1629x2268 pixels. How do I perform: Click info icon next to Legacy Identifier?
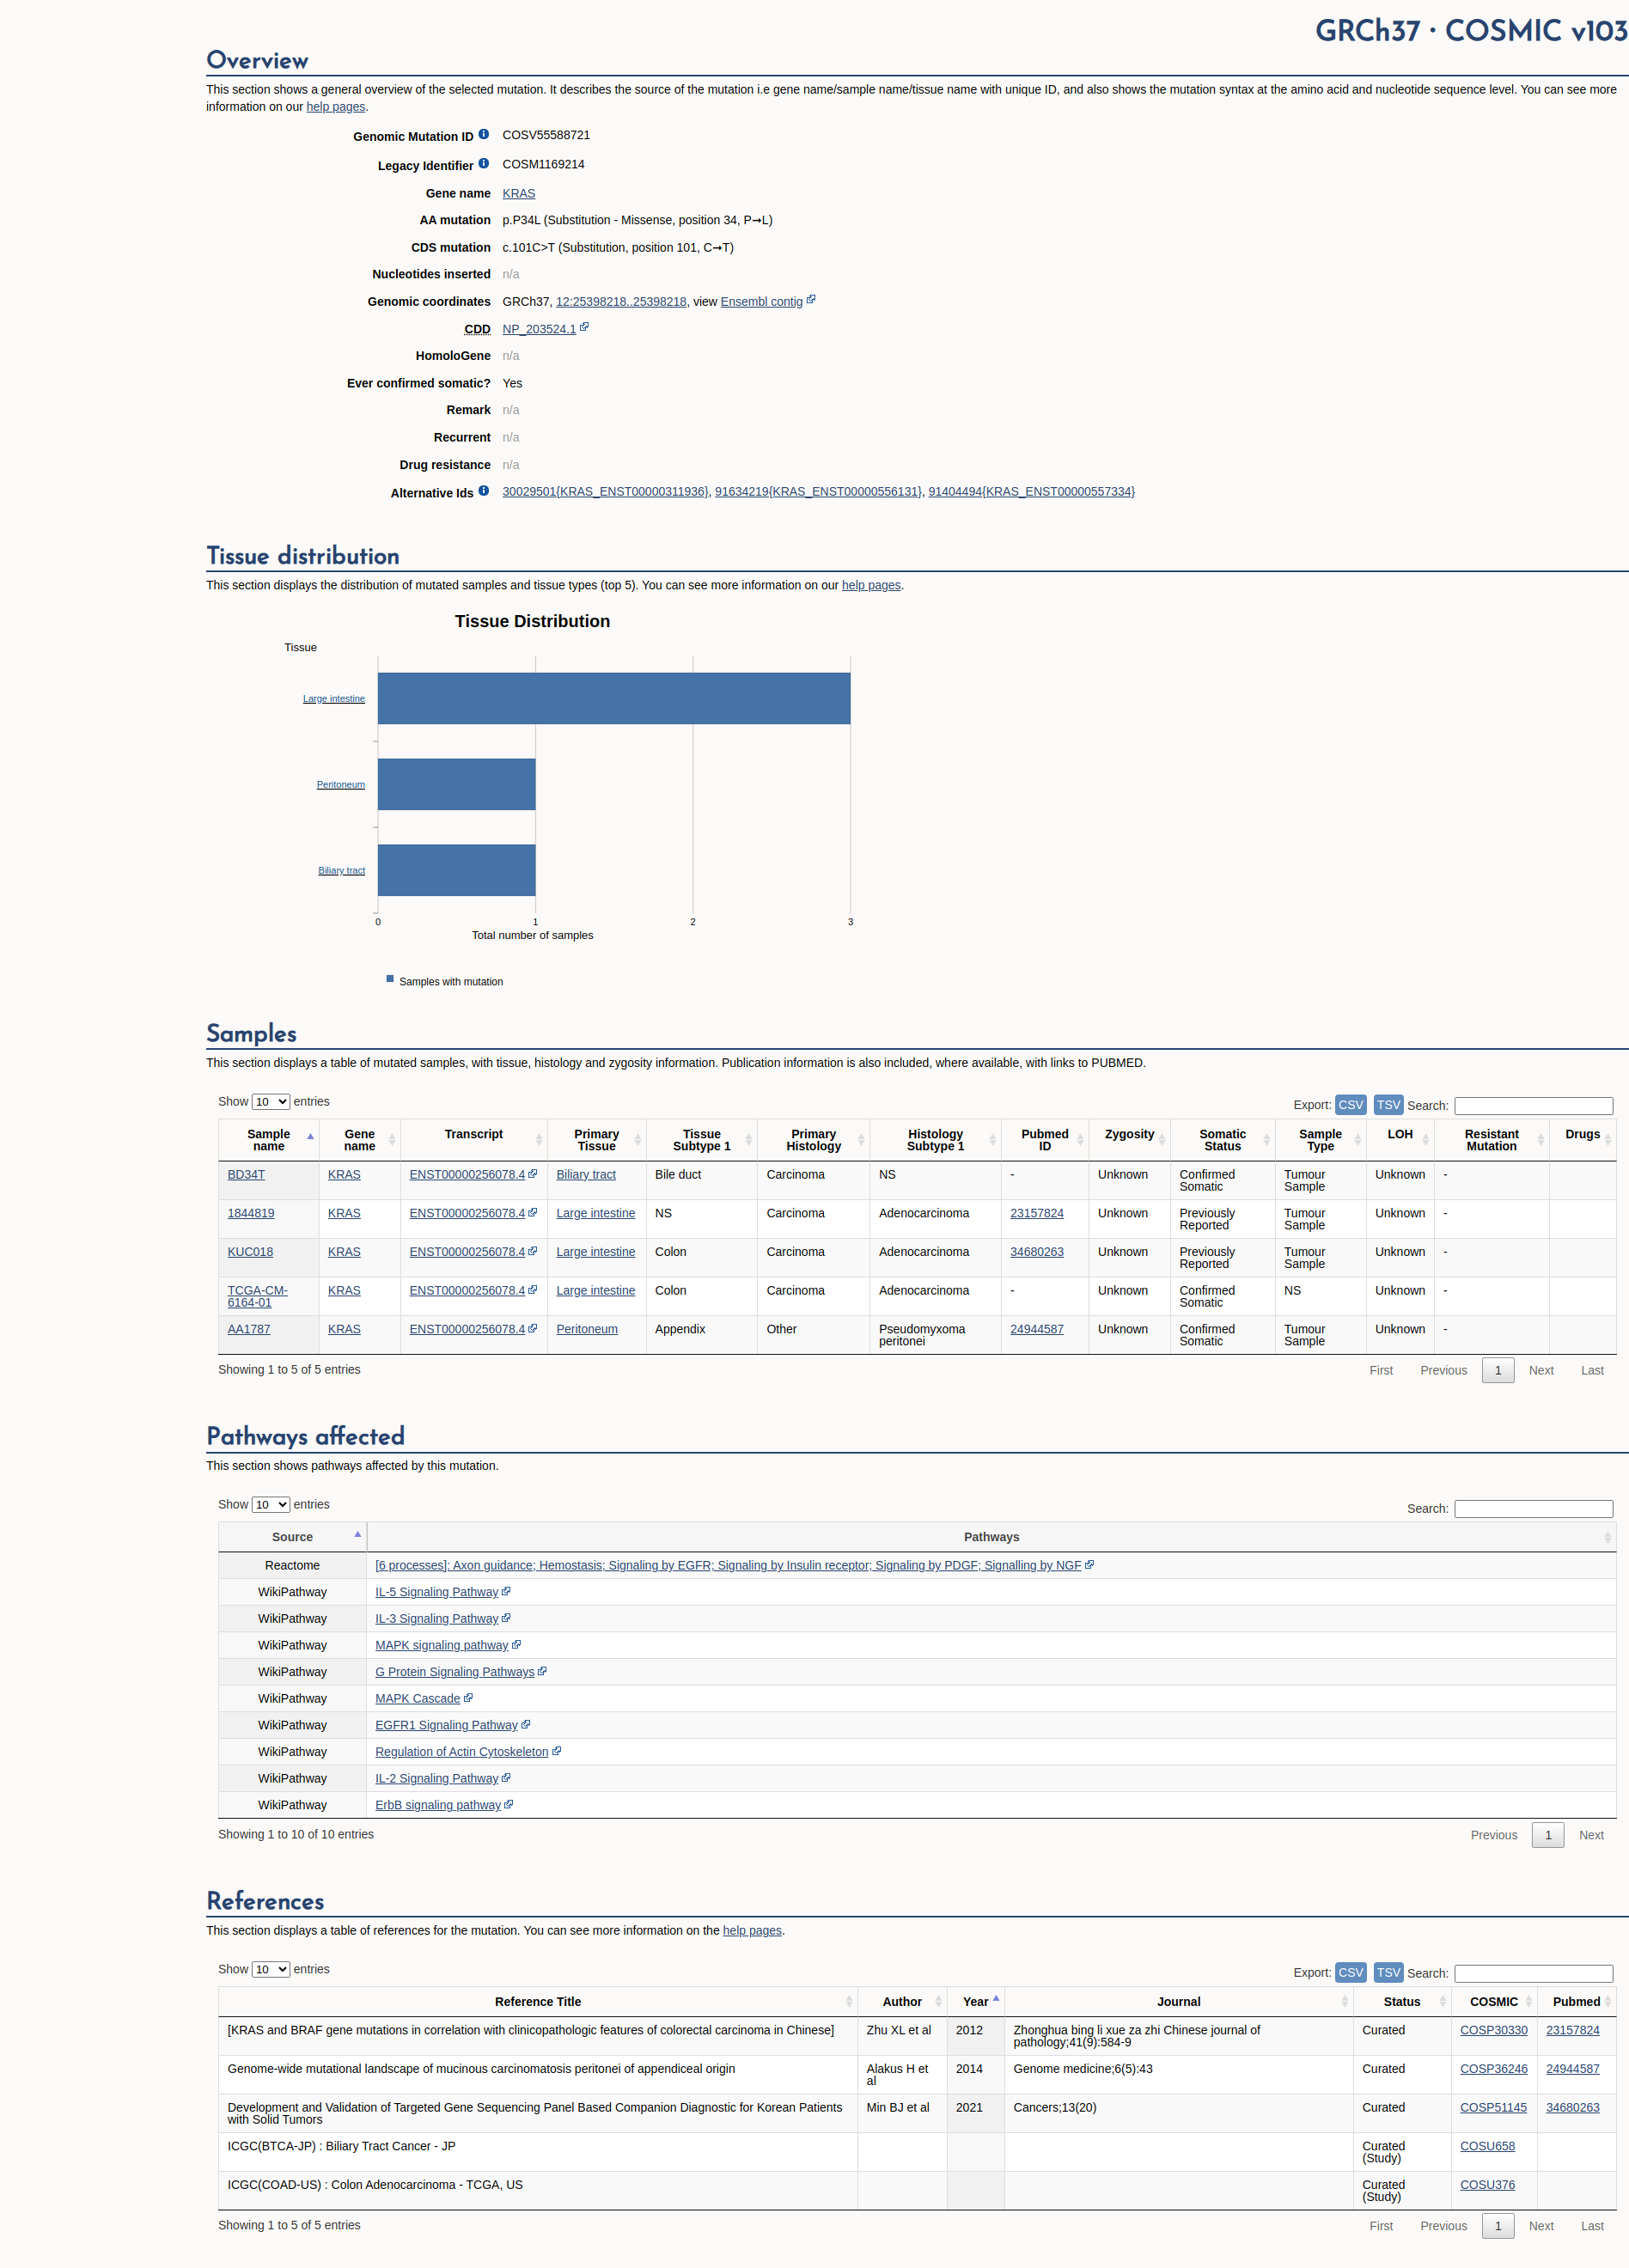pos(483,163)
